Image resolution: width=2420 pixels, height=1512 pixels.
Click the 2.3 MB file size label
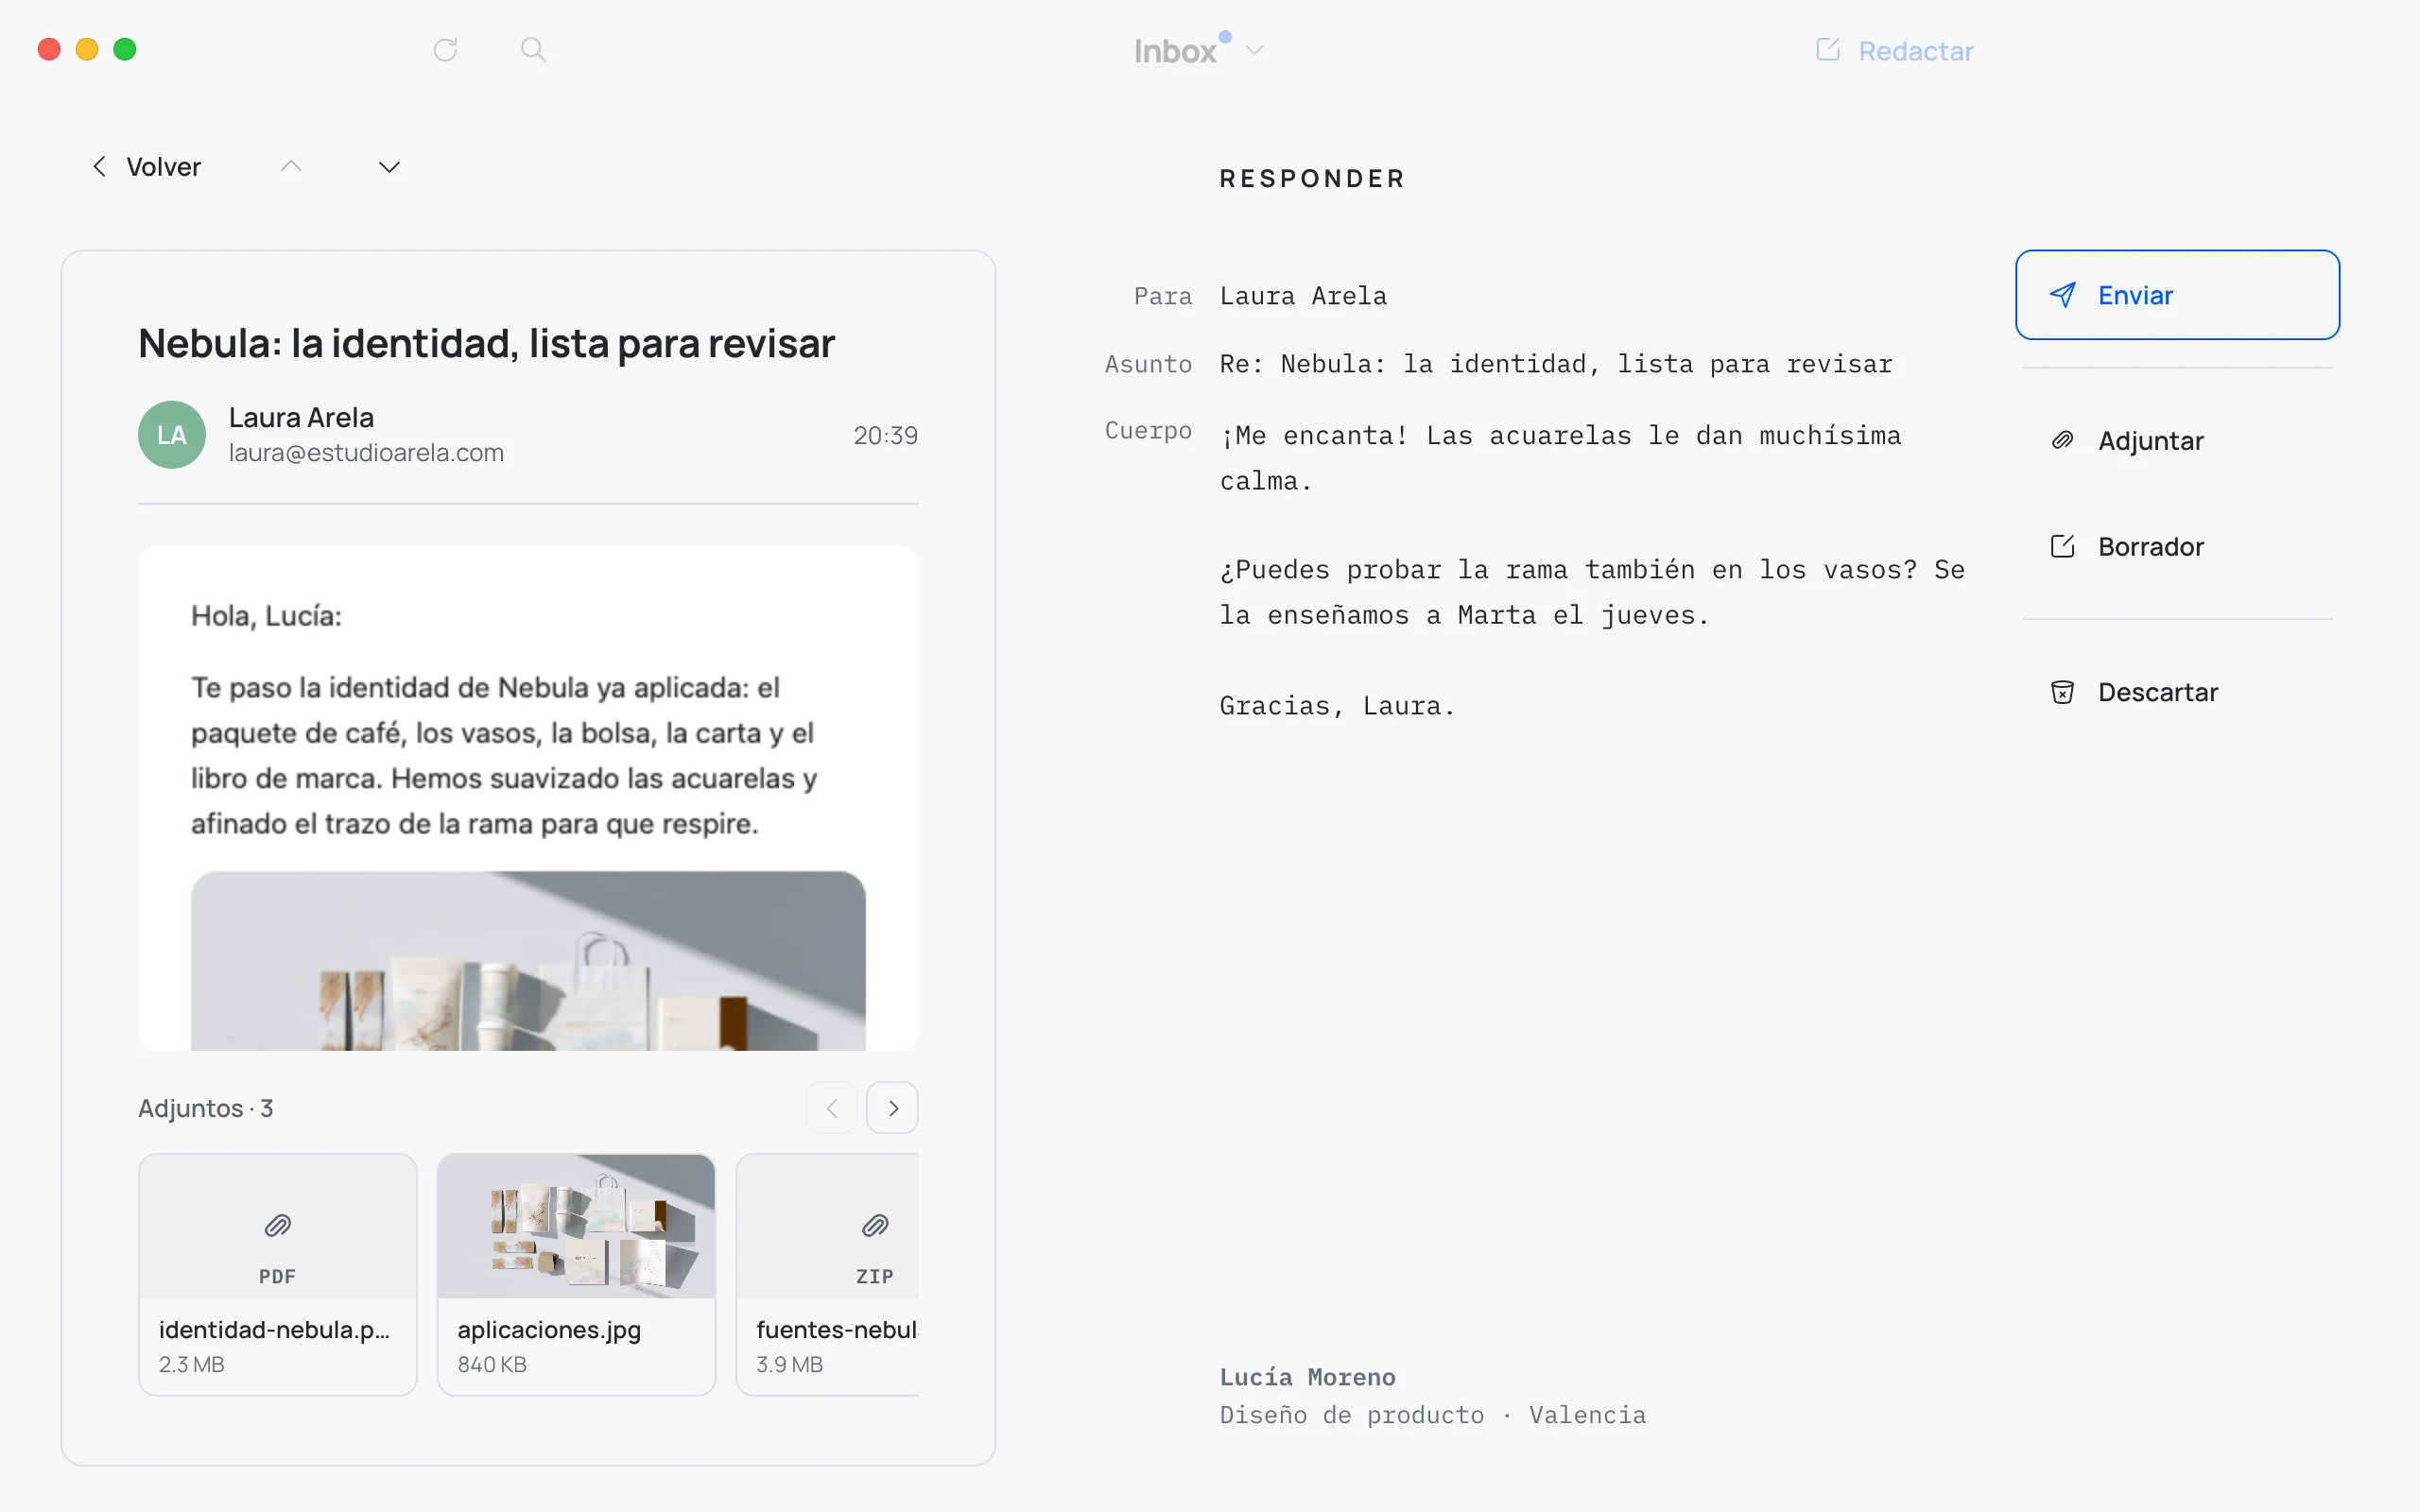pos(191,1364)
